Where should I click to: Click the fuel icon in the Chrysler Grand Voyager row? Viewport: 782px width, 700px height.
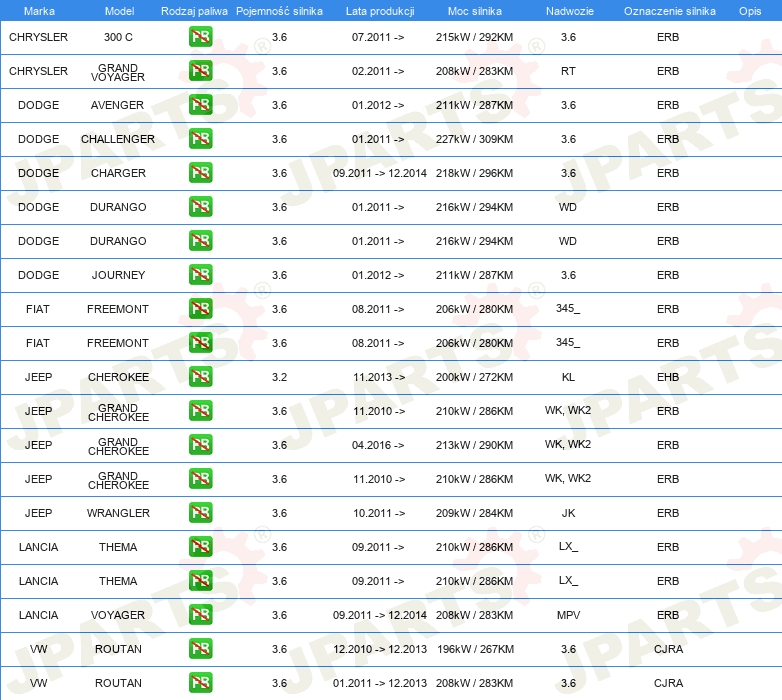[200, 71]
